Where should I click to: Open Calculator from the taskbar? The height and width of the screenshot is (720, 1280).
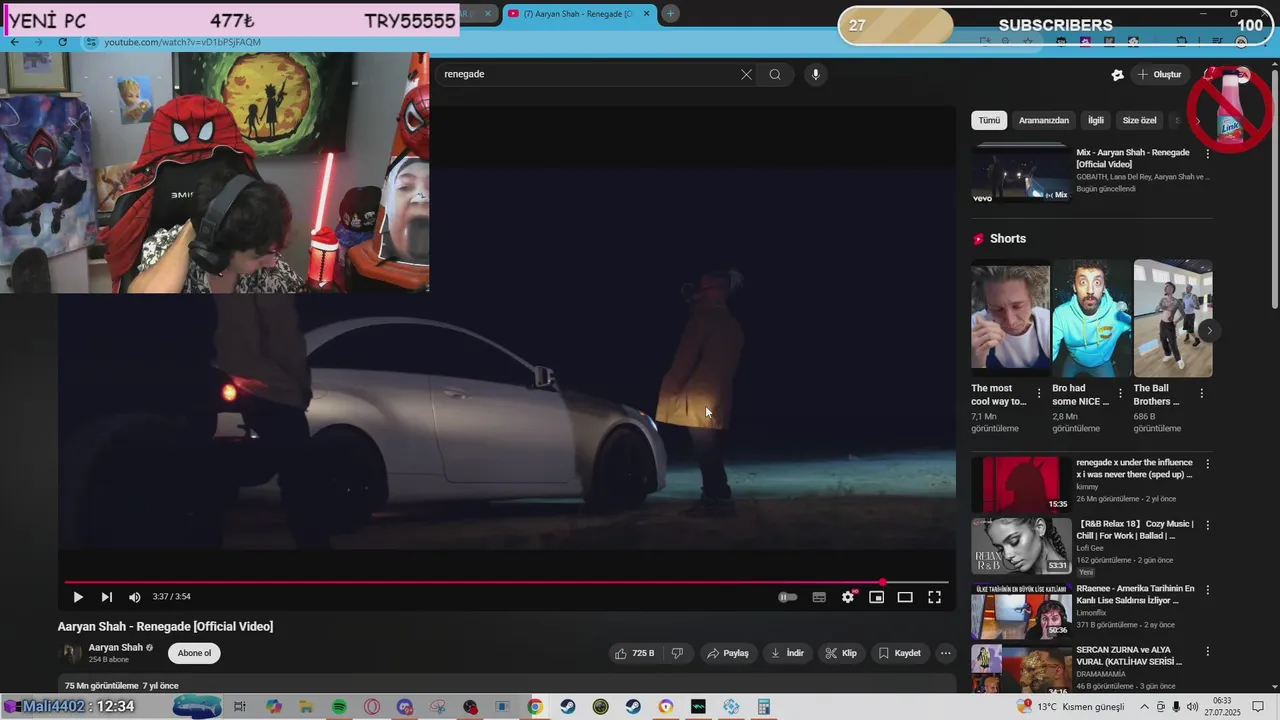tap(764, 707)
